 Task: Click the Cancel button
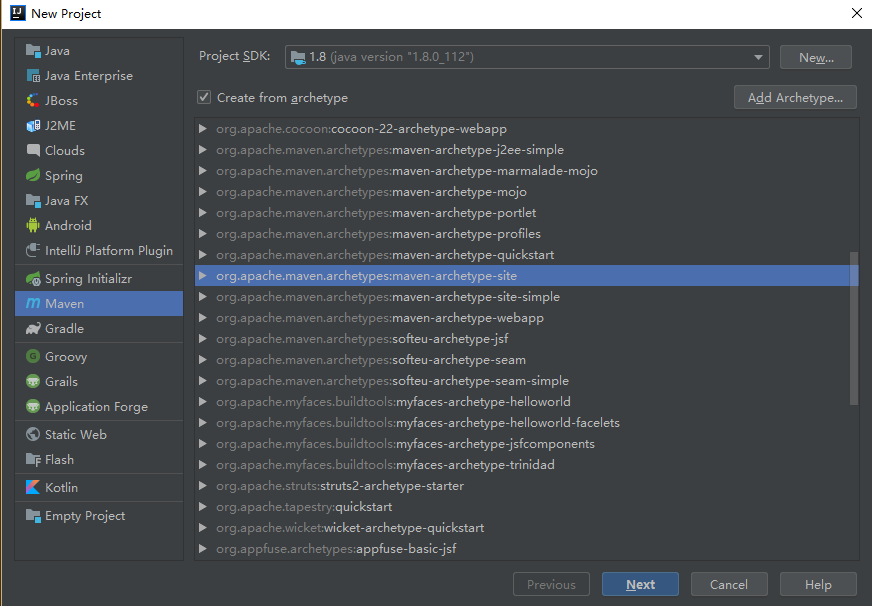click(x=729, y=584)
